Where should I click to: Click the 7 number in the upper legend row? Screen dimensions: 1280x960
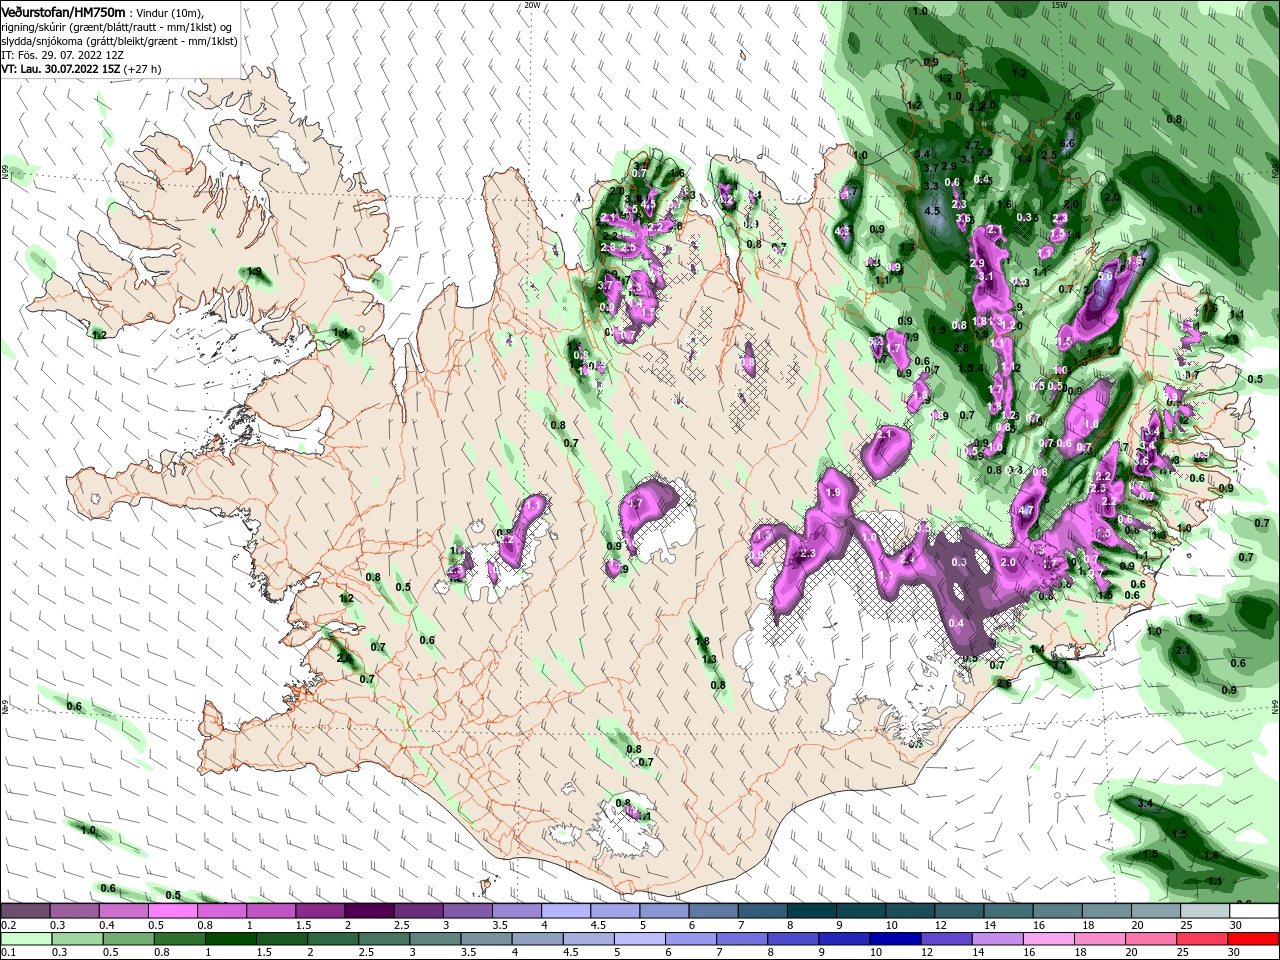[740, 925]
